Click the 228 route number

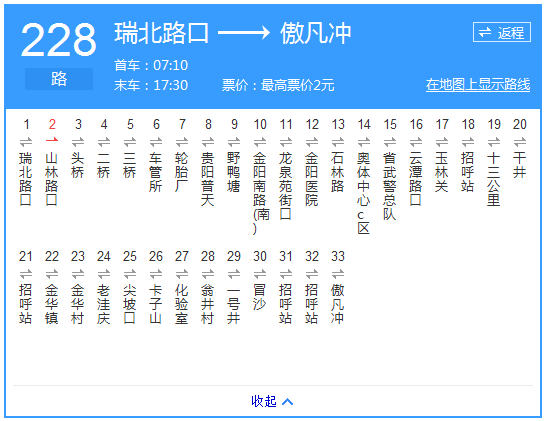pyautogui.click(x=58, y=39)
